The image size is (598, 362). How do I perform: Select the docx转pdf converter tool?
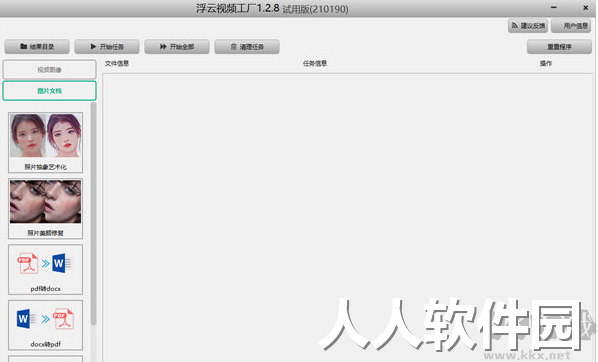[x=45, y=325]
